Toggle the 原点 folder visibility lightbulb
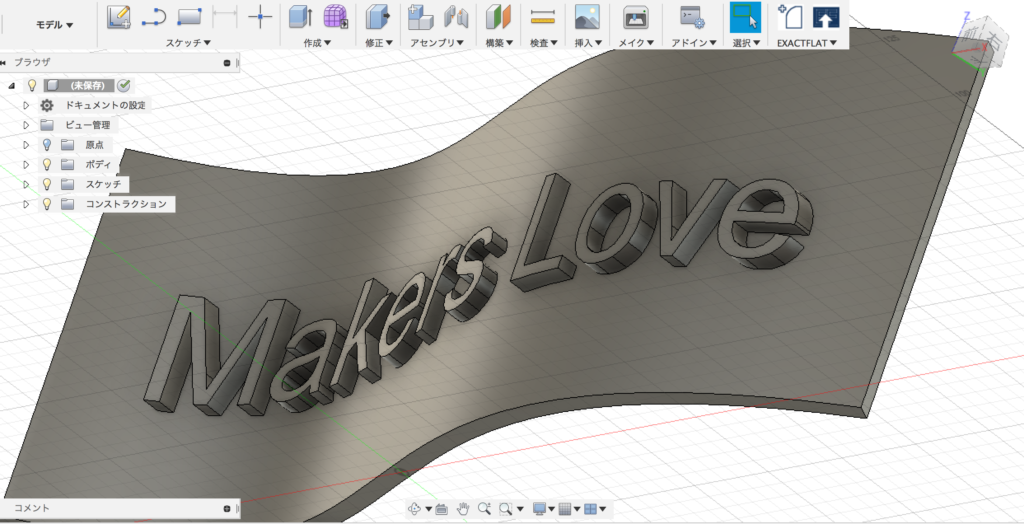1024x524 pixels. (x=47, y=145)
